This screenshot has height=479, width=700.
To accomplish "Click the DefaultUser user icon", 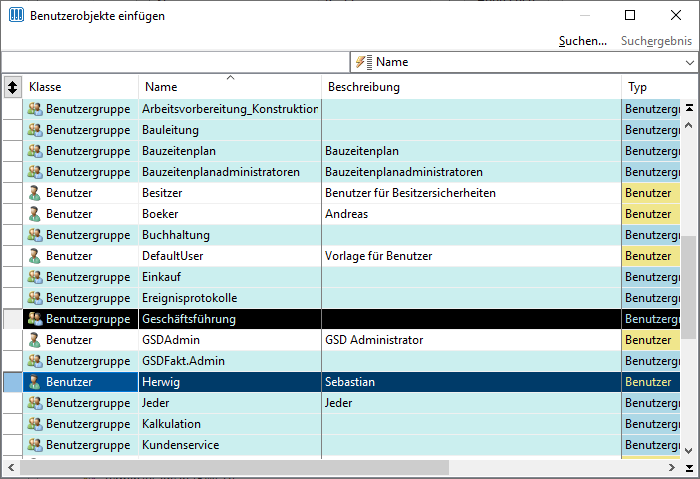I will point(34,256).
